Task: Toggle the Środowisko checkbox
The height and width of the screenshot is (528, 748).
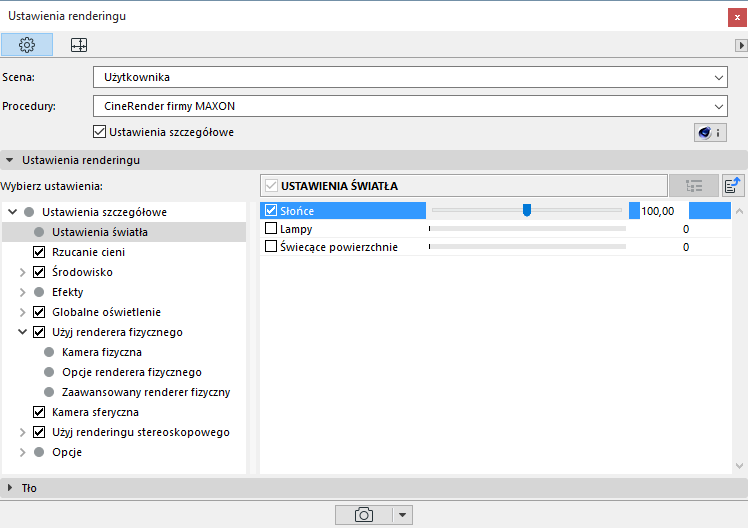Action: (39, 272)
